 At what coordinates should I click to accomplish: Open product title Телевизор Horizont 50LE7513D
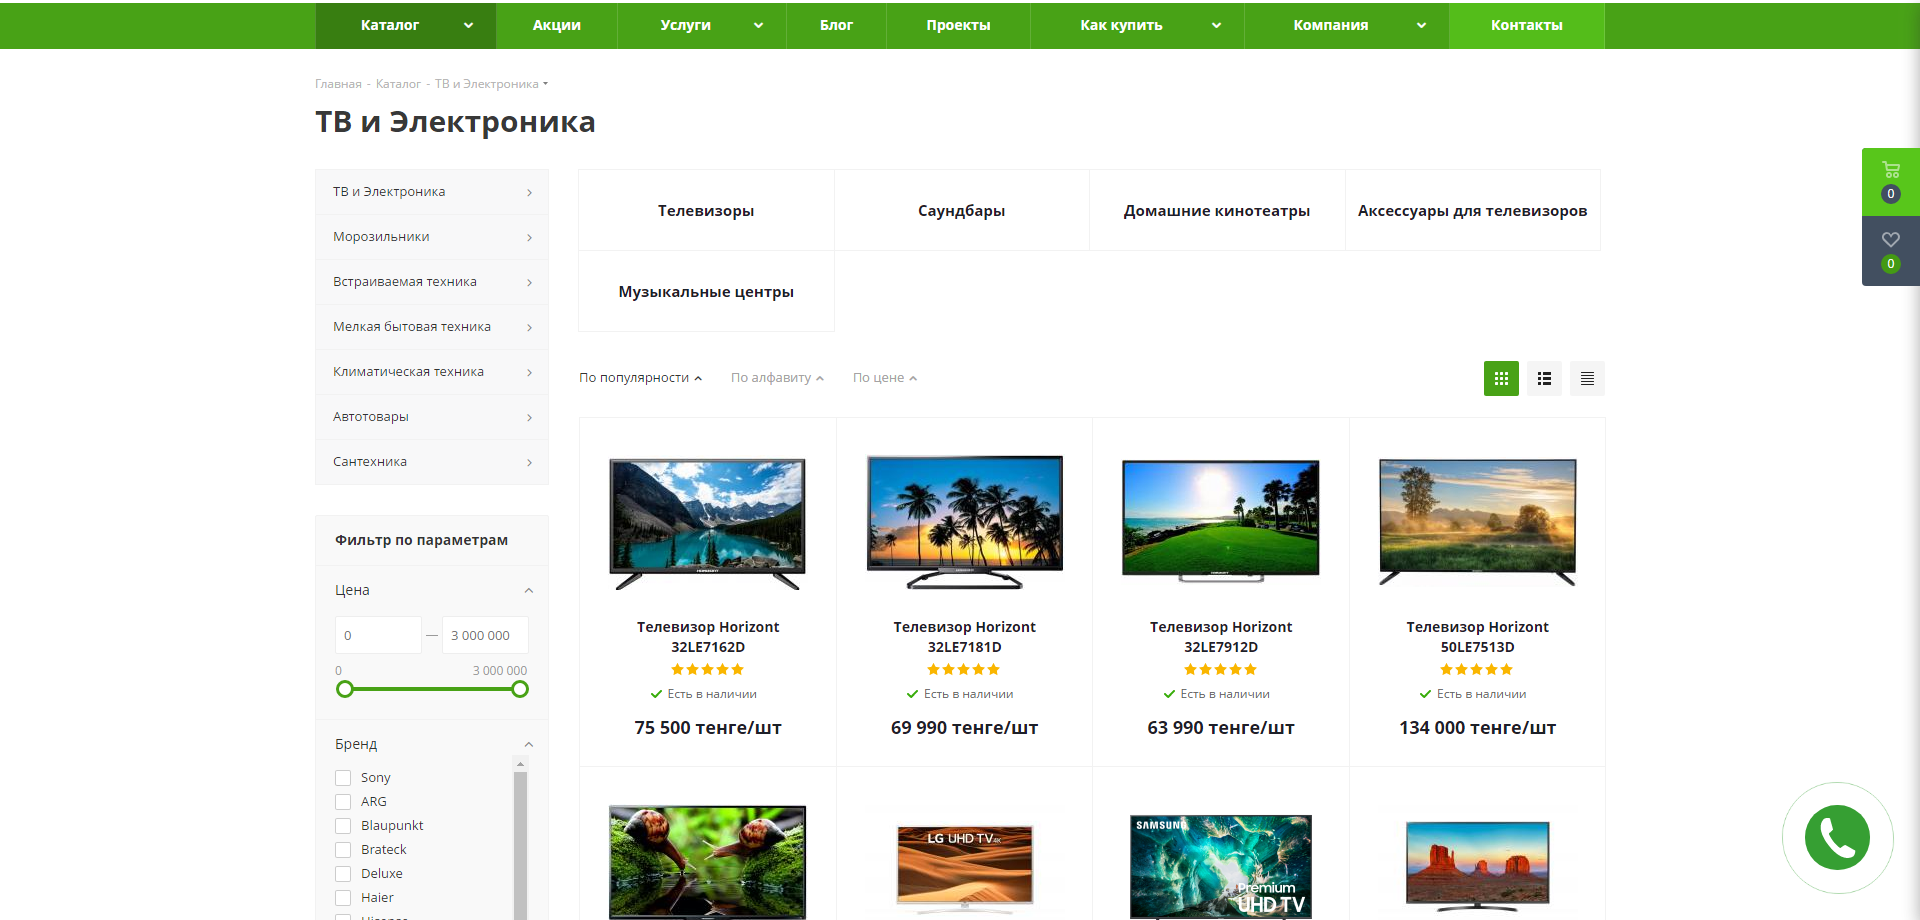click(x=1477, y=637)
